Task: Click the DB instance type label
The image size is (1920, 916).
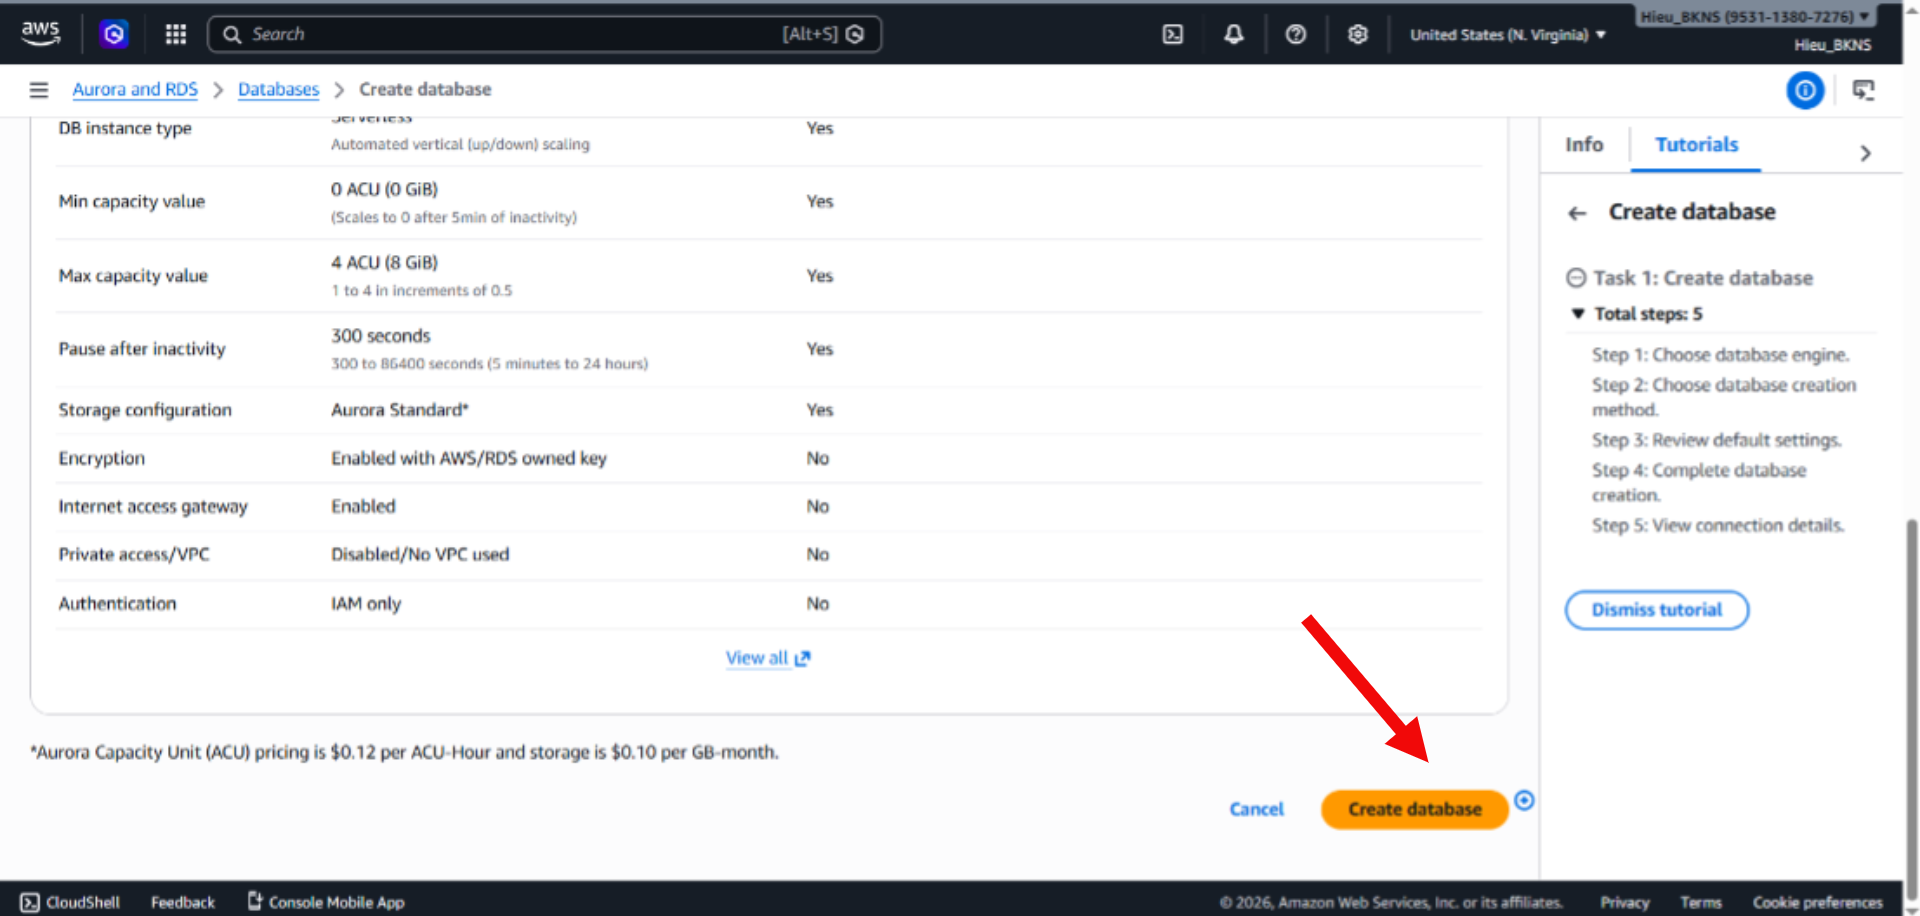Action: click(x=125, y=128)
